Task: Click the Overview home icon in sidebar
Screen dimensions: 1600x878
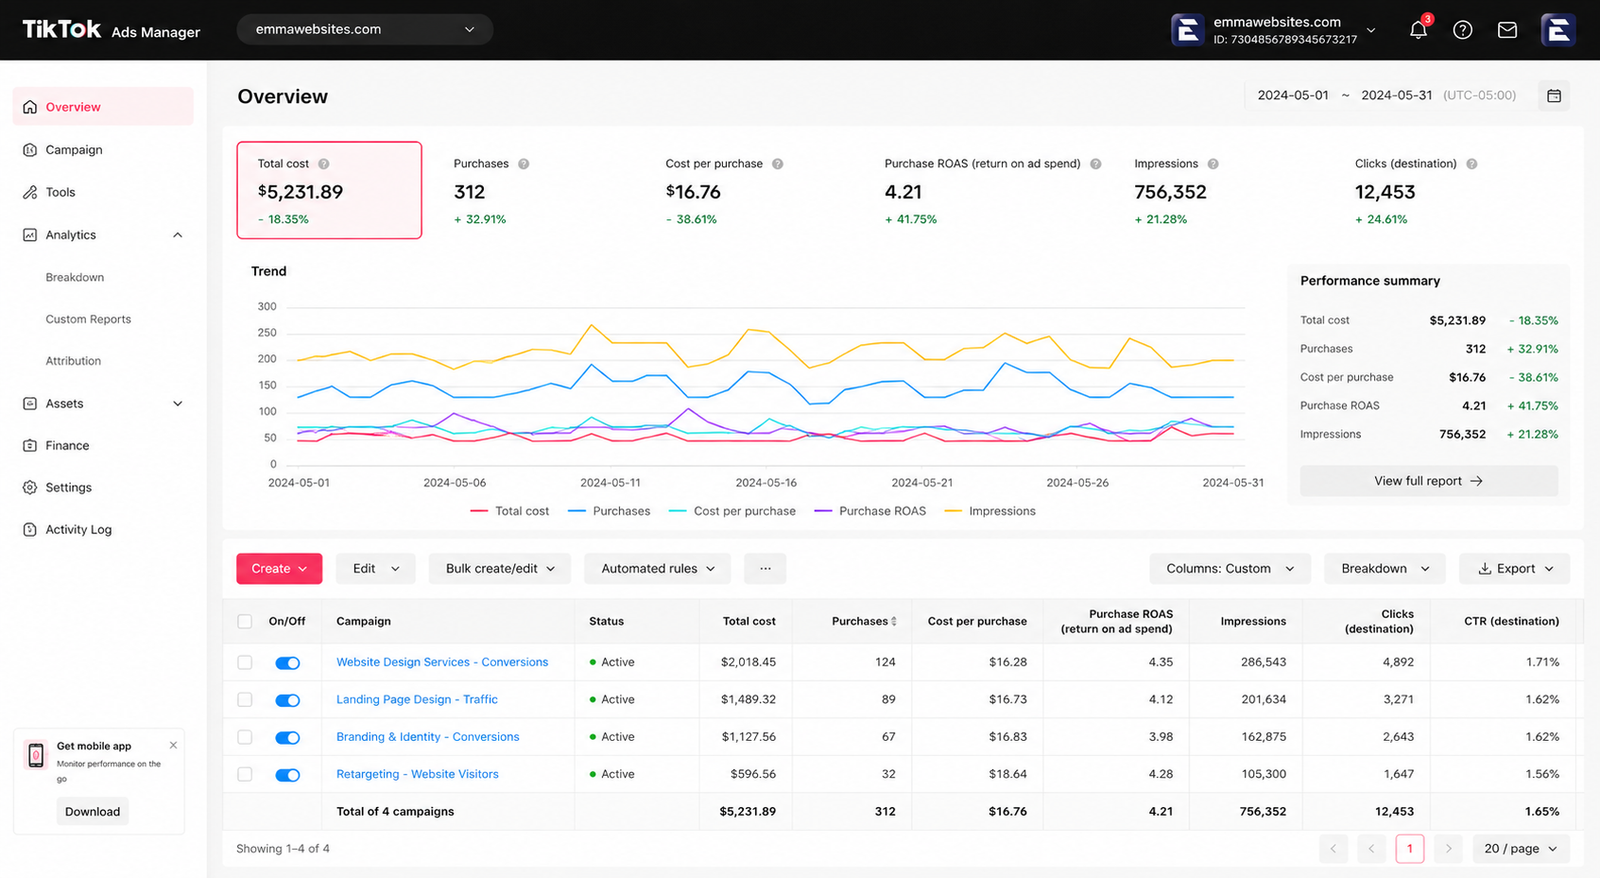Action: [x=30, y=107]
